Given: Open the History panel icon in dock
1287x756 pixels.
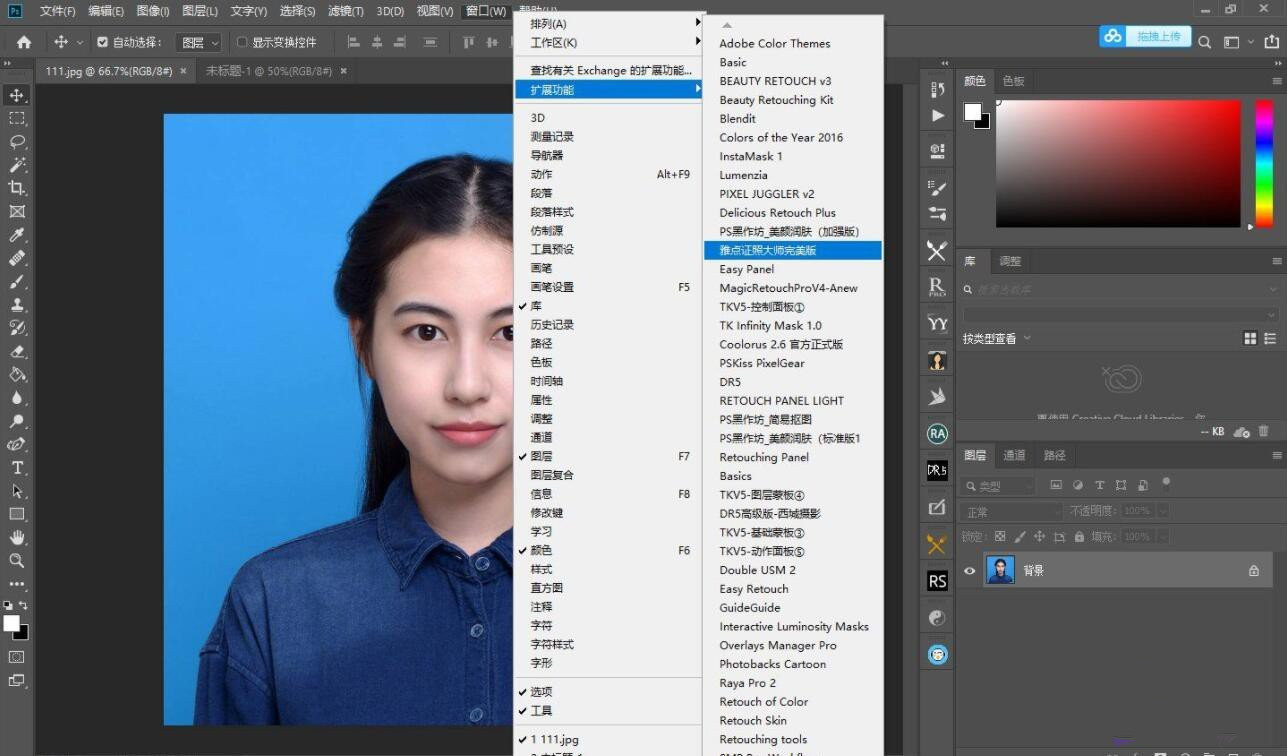Looking at the screenshot, I should (937, 89).
